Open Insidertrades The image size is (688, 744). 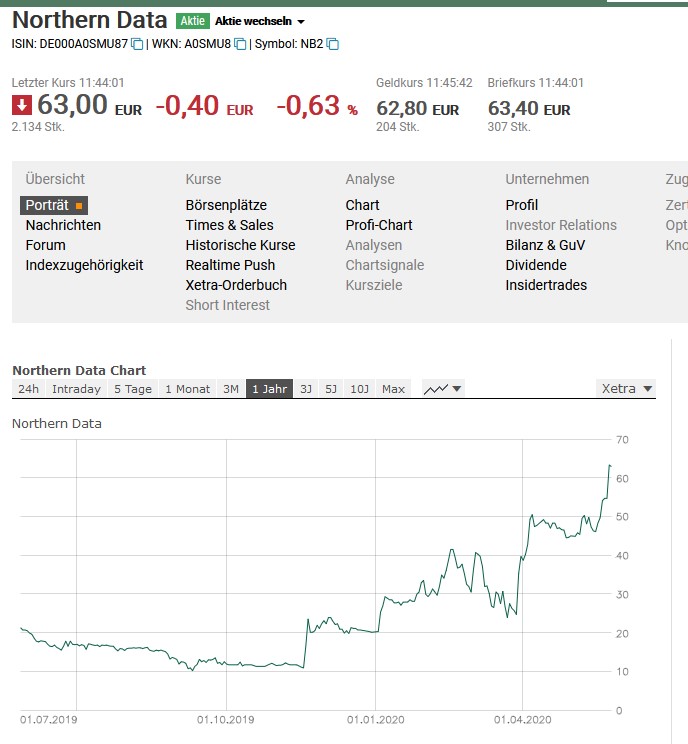(x=546, y=285)
